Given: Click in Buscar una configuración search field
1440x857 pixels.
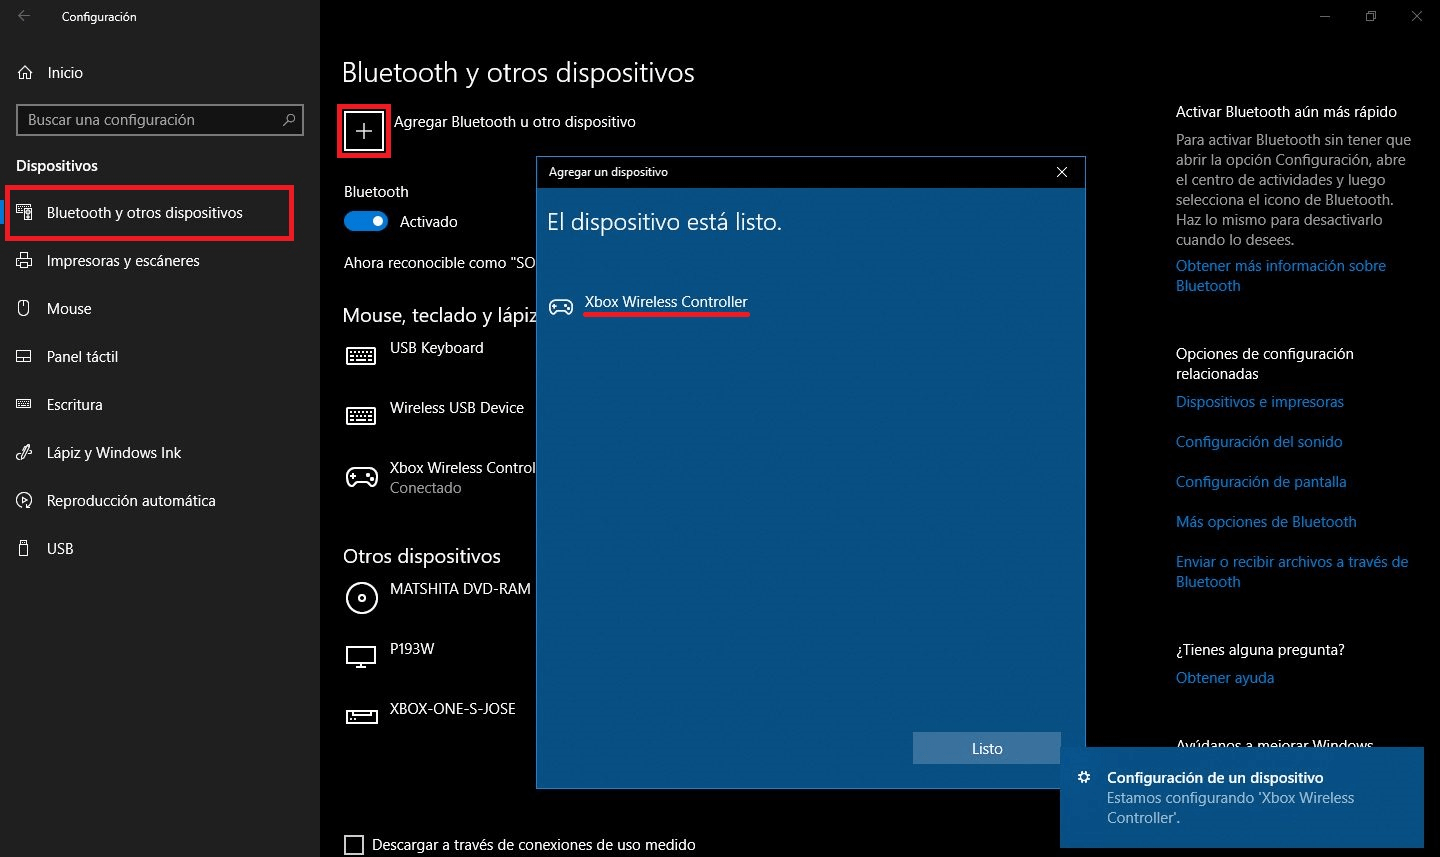Looking at the screenshot, I should click(160, 120).
